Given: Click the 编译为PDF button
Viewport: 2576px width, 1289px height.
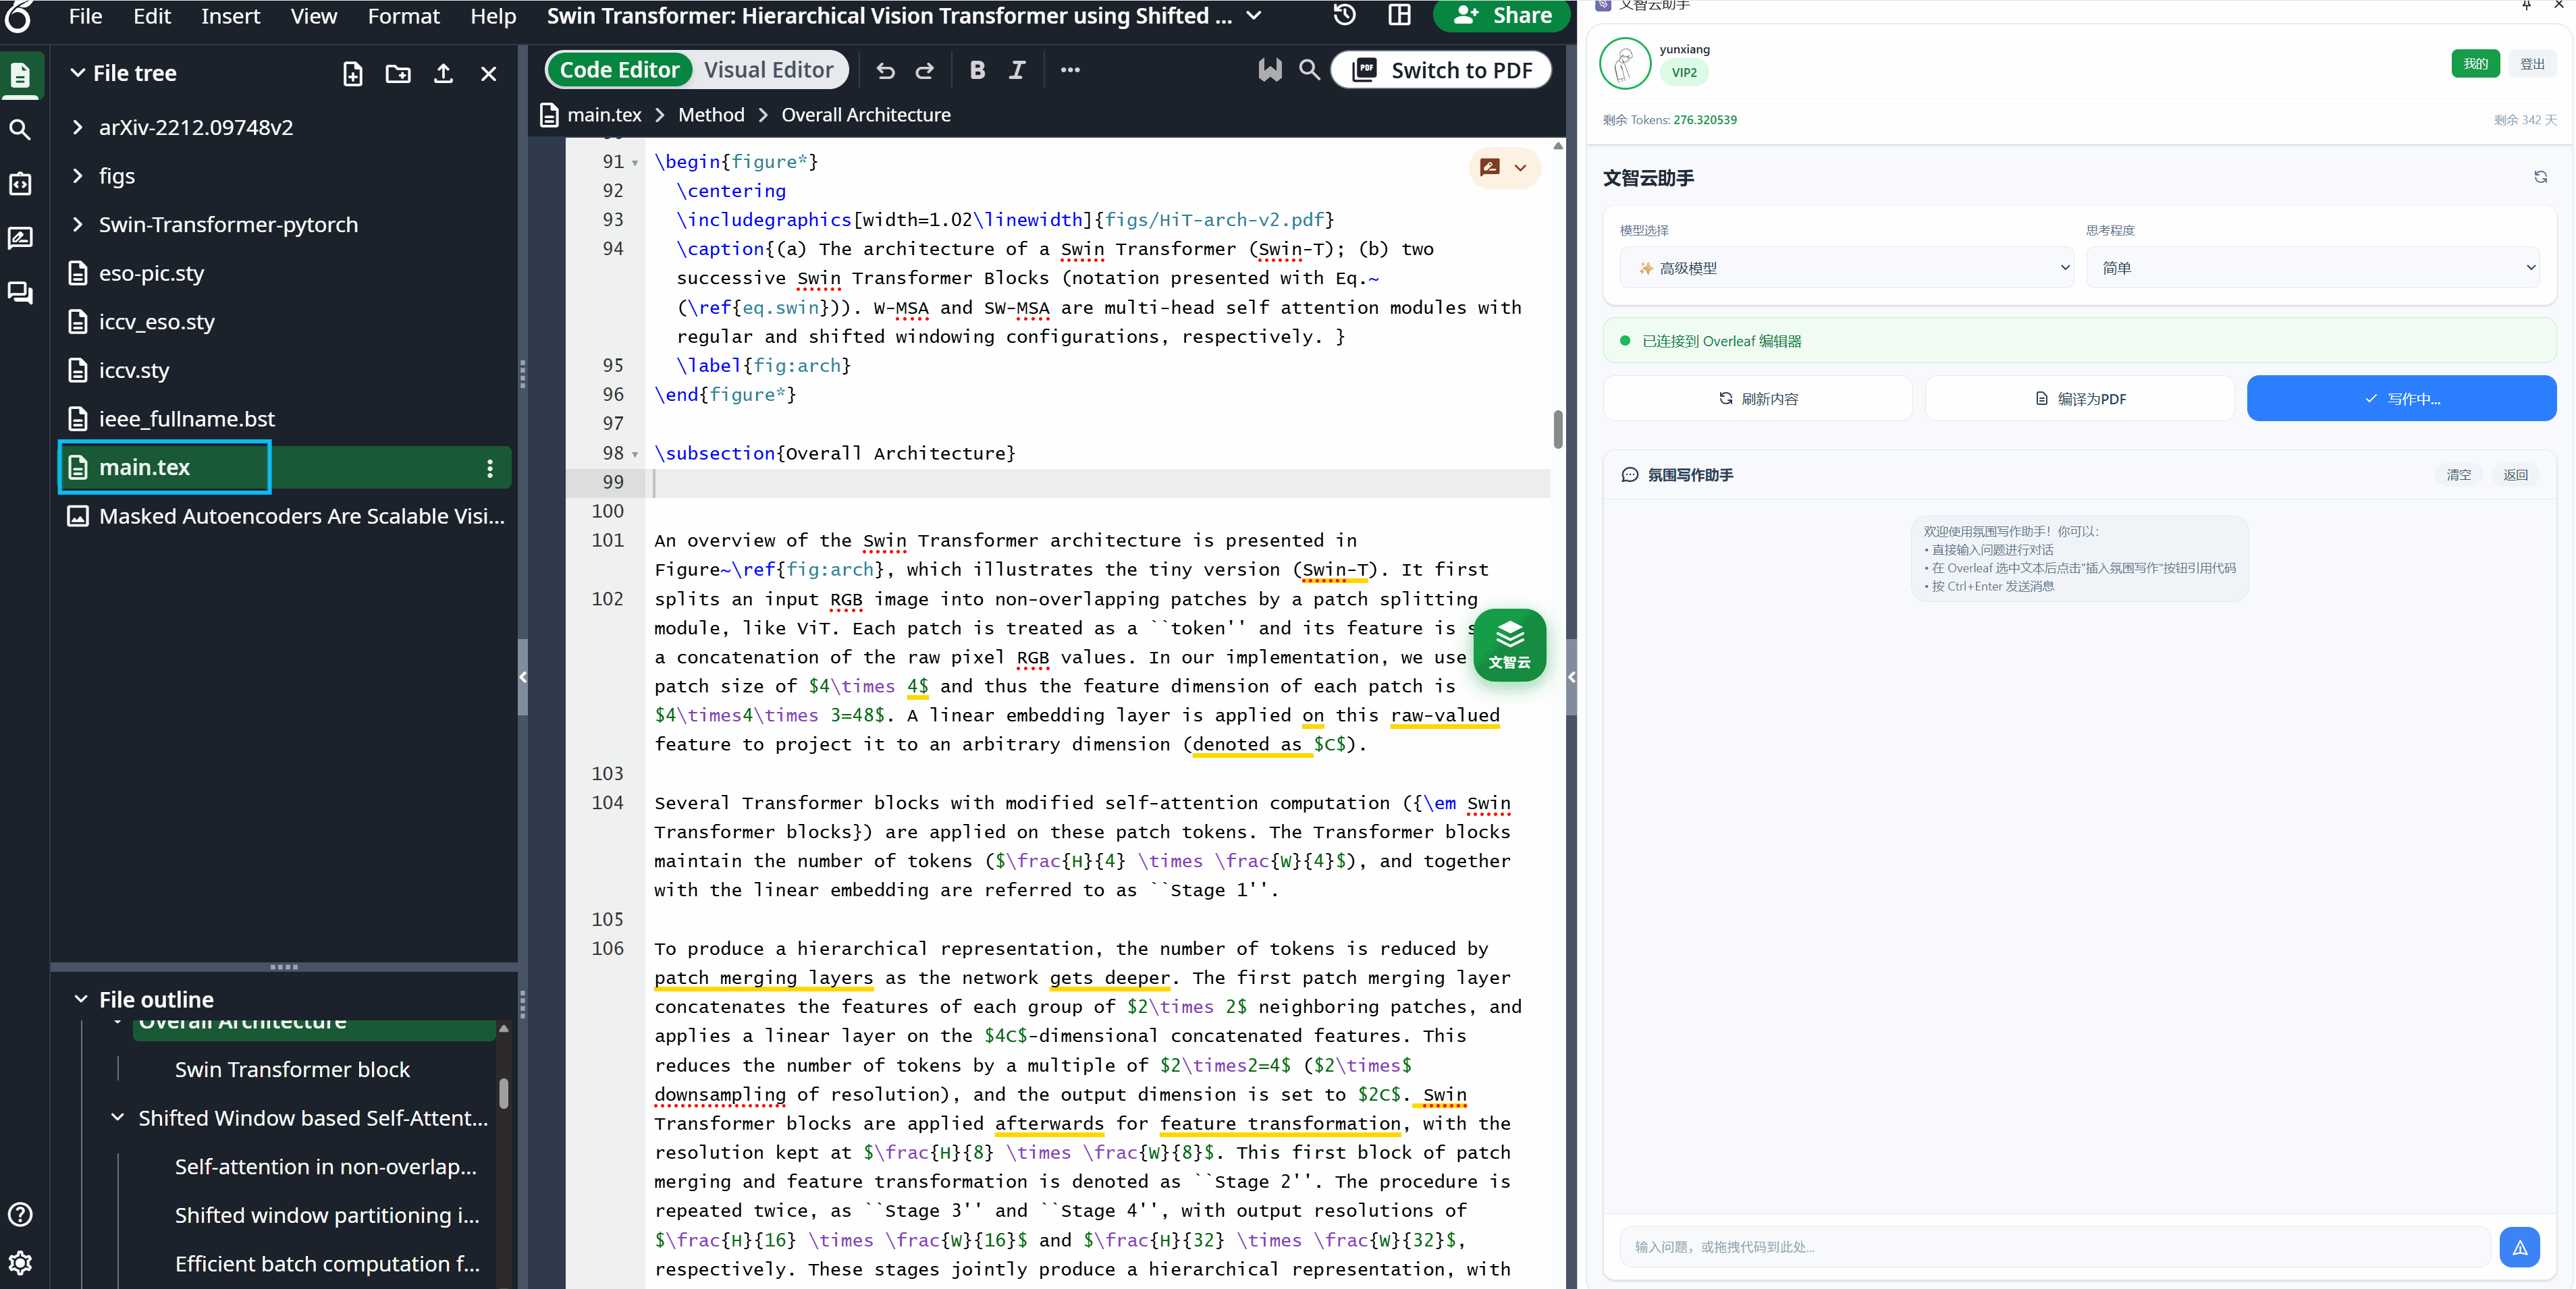Looking at the screenshot, I should tap(2079, 399).
